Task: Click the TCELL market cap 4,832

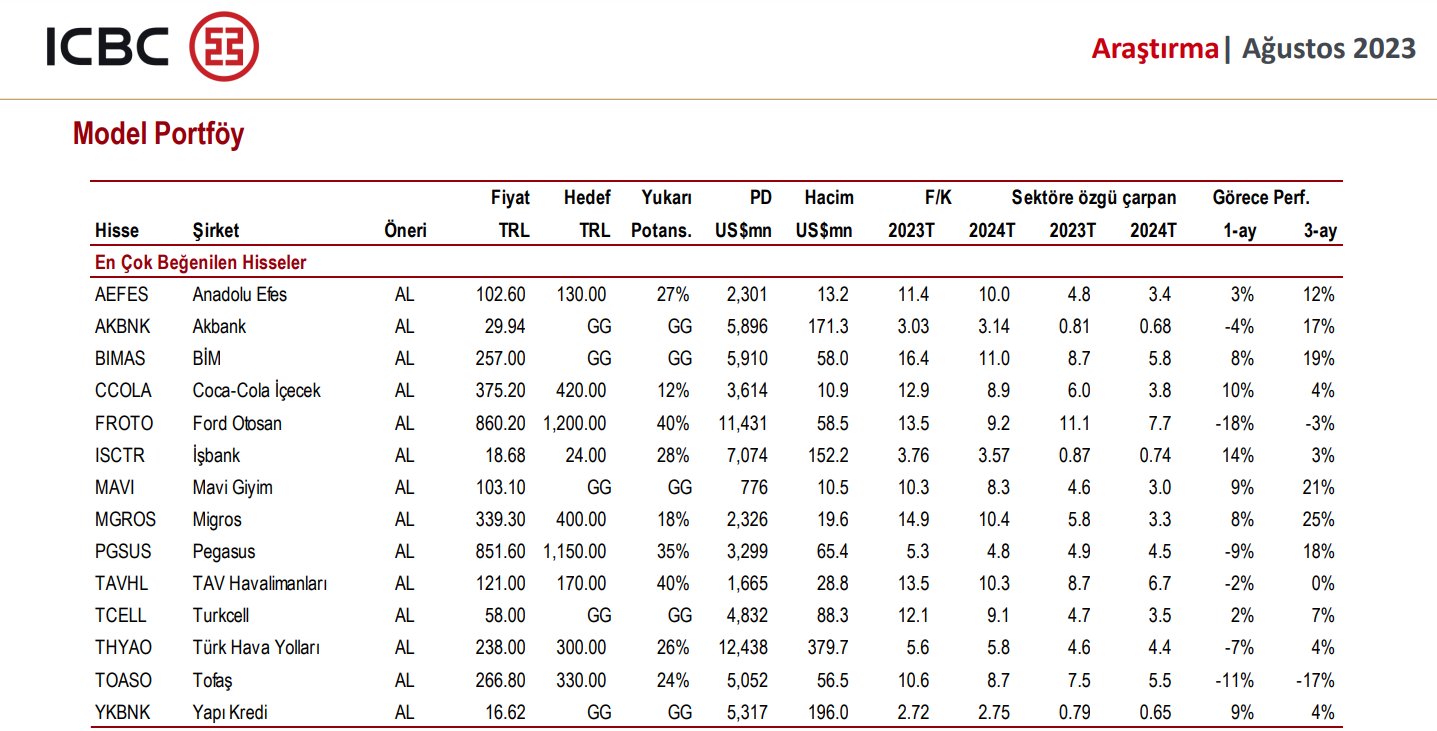Action: 747,616
